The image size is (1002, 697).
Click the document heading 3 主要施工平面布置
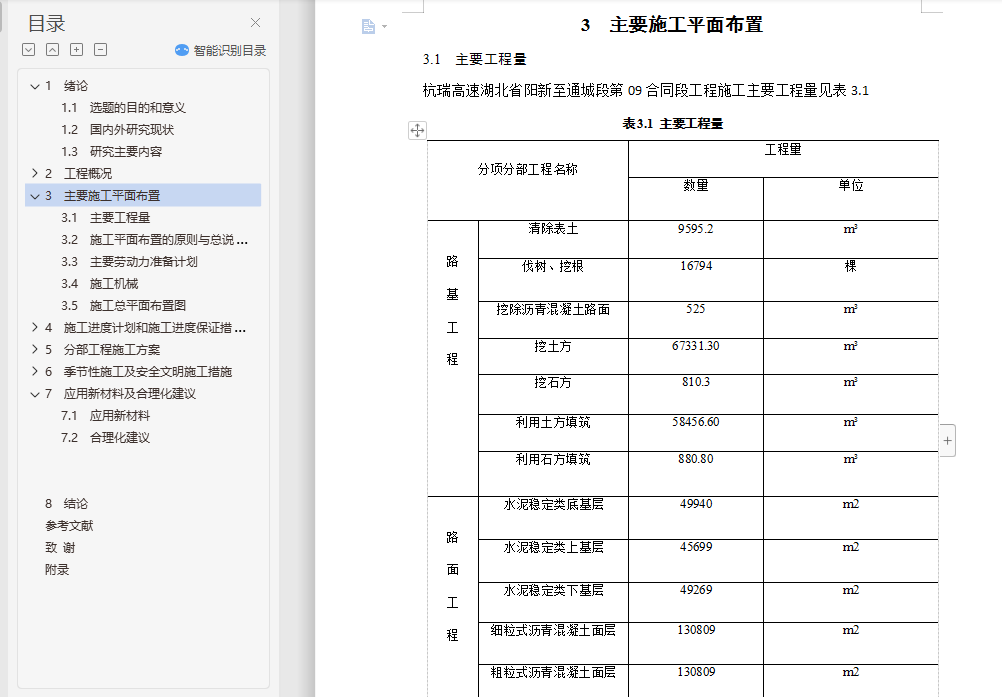pos(672,25)
